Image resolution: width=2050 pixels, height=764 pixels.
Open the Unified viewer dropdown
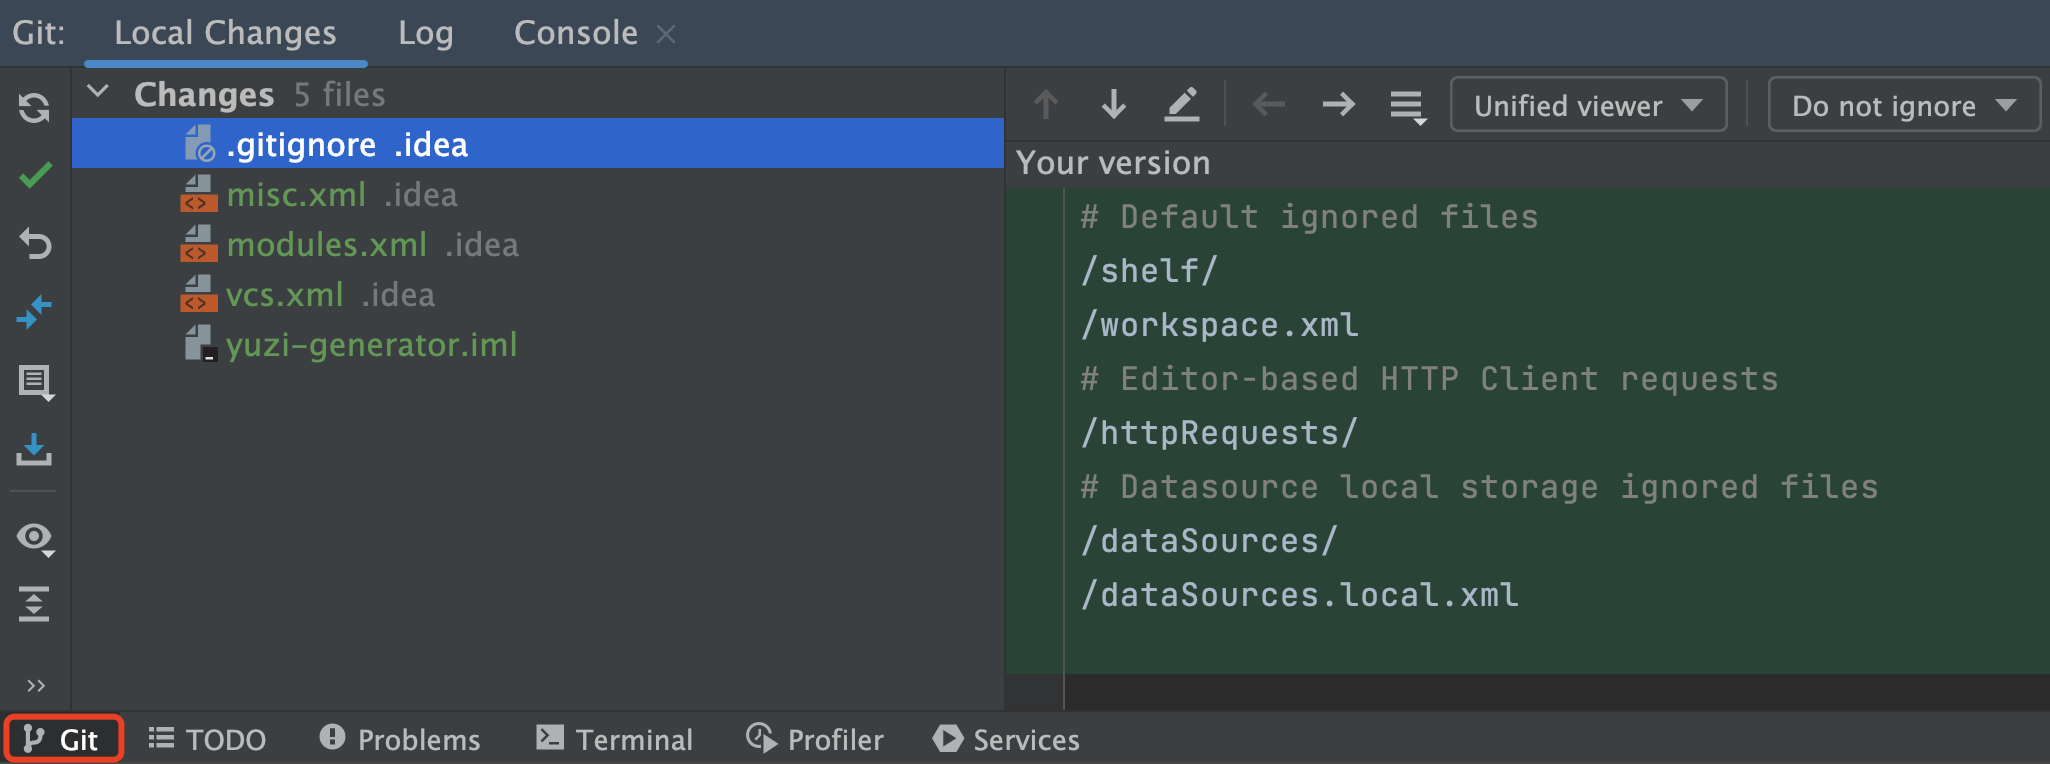point(1587,105)
